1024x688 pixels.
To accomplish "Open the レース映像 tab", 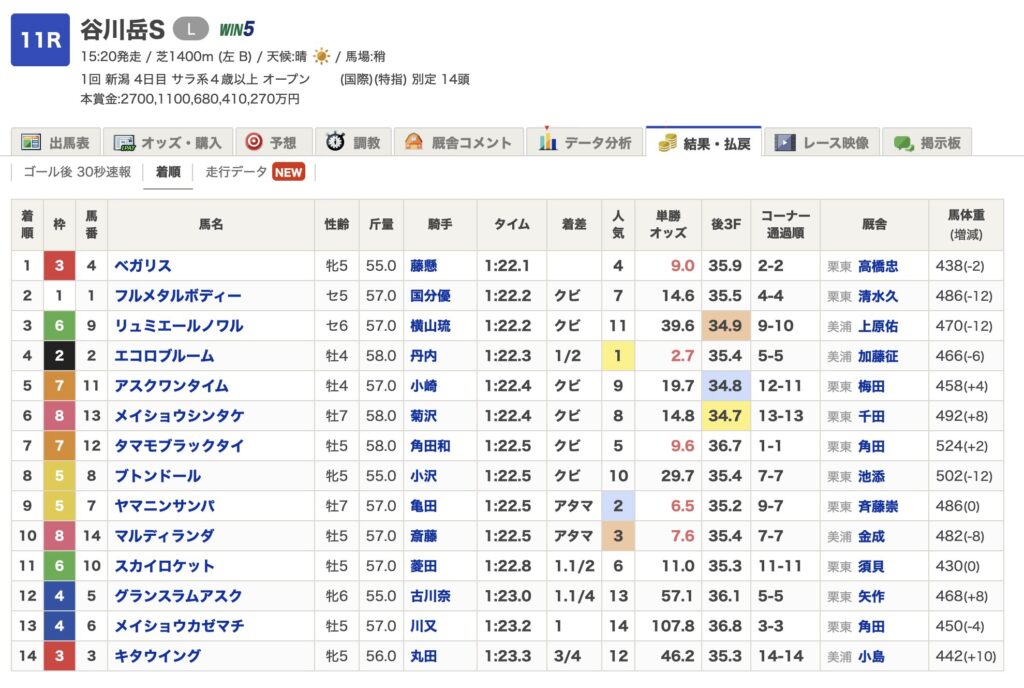I will pos(822,142).
